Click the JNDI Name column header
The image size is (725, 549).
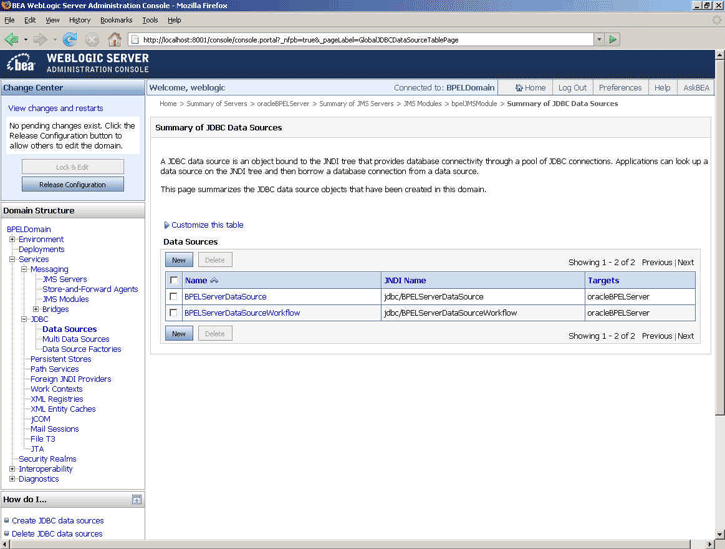pyautogui.click(x=405, y=281)
